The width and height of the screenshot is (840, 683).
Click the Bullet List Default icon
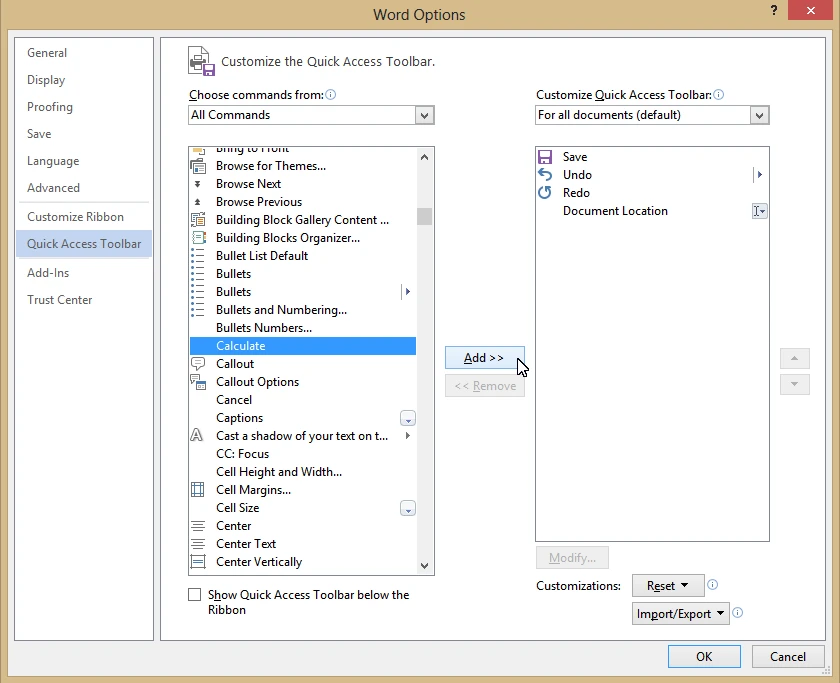(198, 256)
